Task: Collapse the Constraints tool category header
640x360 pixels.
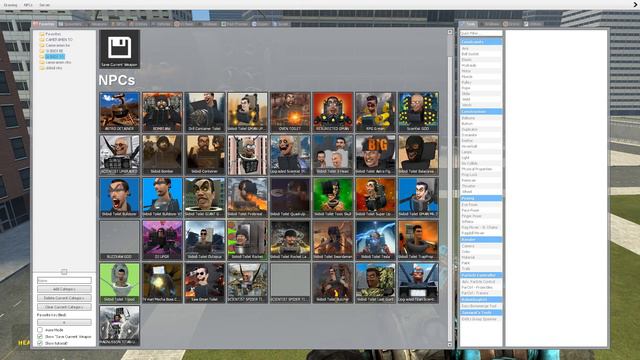Action: pos(481,42)
